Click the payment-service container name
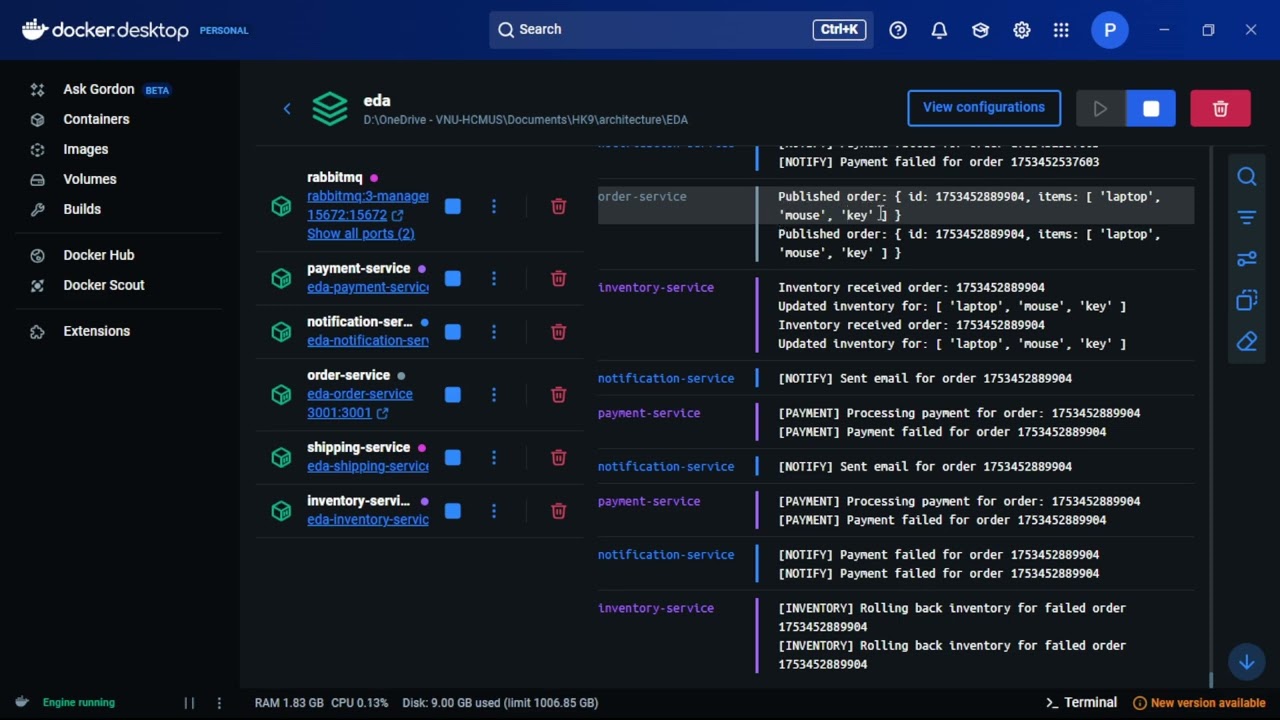The width and height of the screenshot is (1280, 720). pyautogui.click(x=358, y=268)
